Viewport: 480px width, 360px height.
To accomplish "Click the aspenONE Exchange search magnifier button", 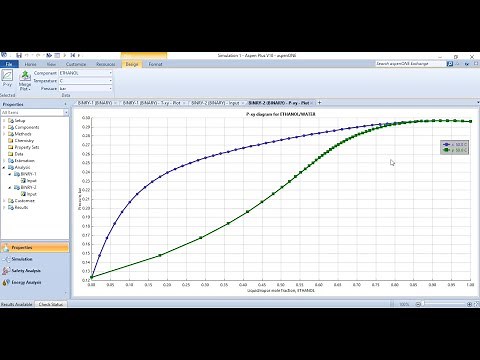I will pyautogui.click(x=450, y=64).
